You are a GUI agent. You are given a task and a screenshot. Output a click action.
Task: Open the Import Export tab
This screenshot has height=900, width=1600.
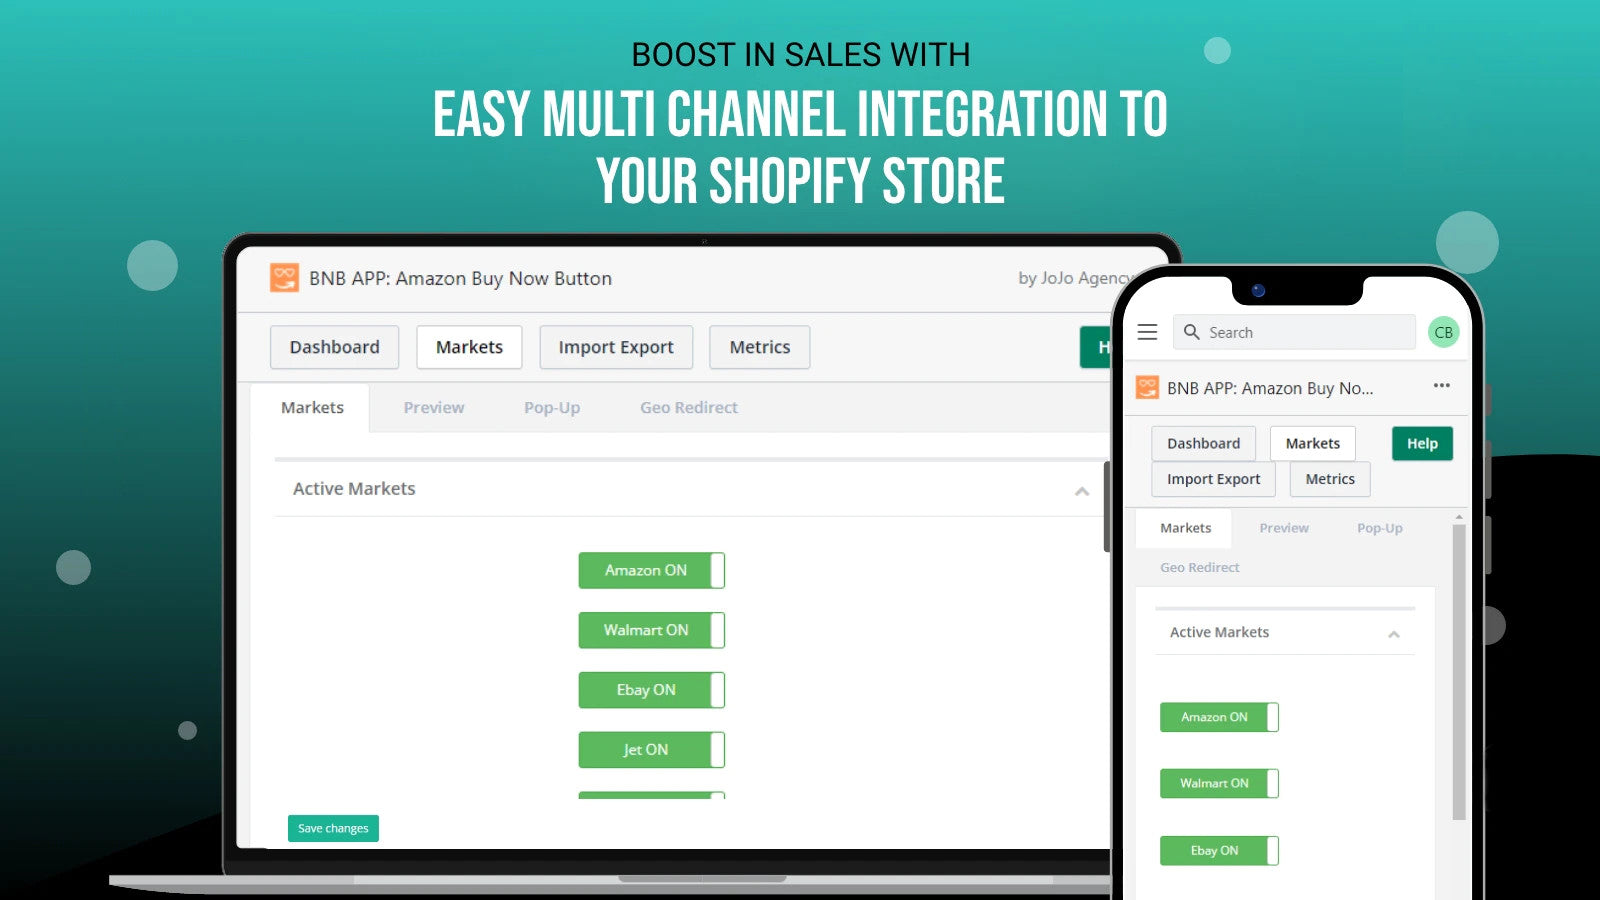[615, 347]
